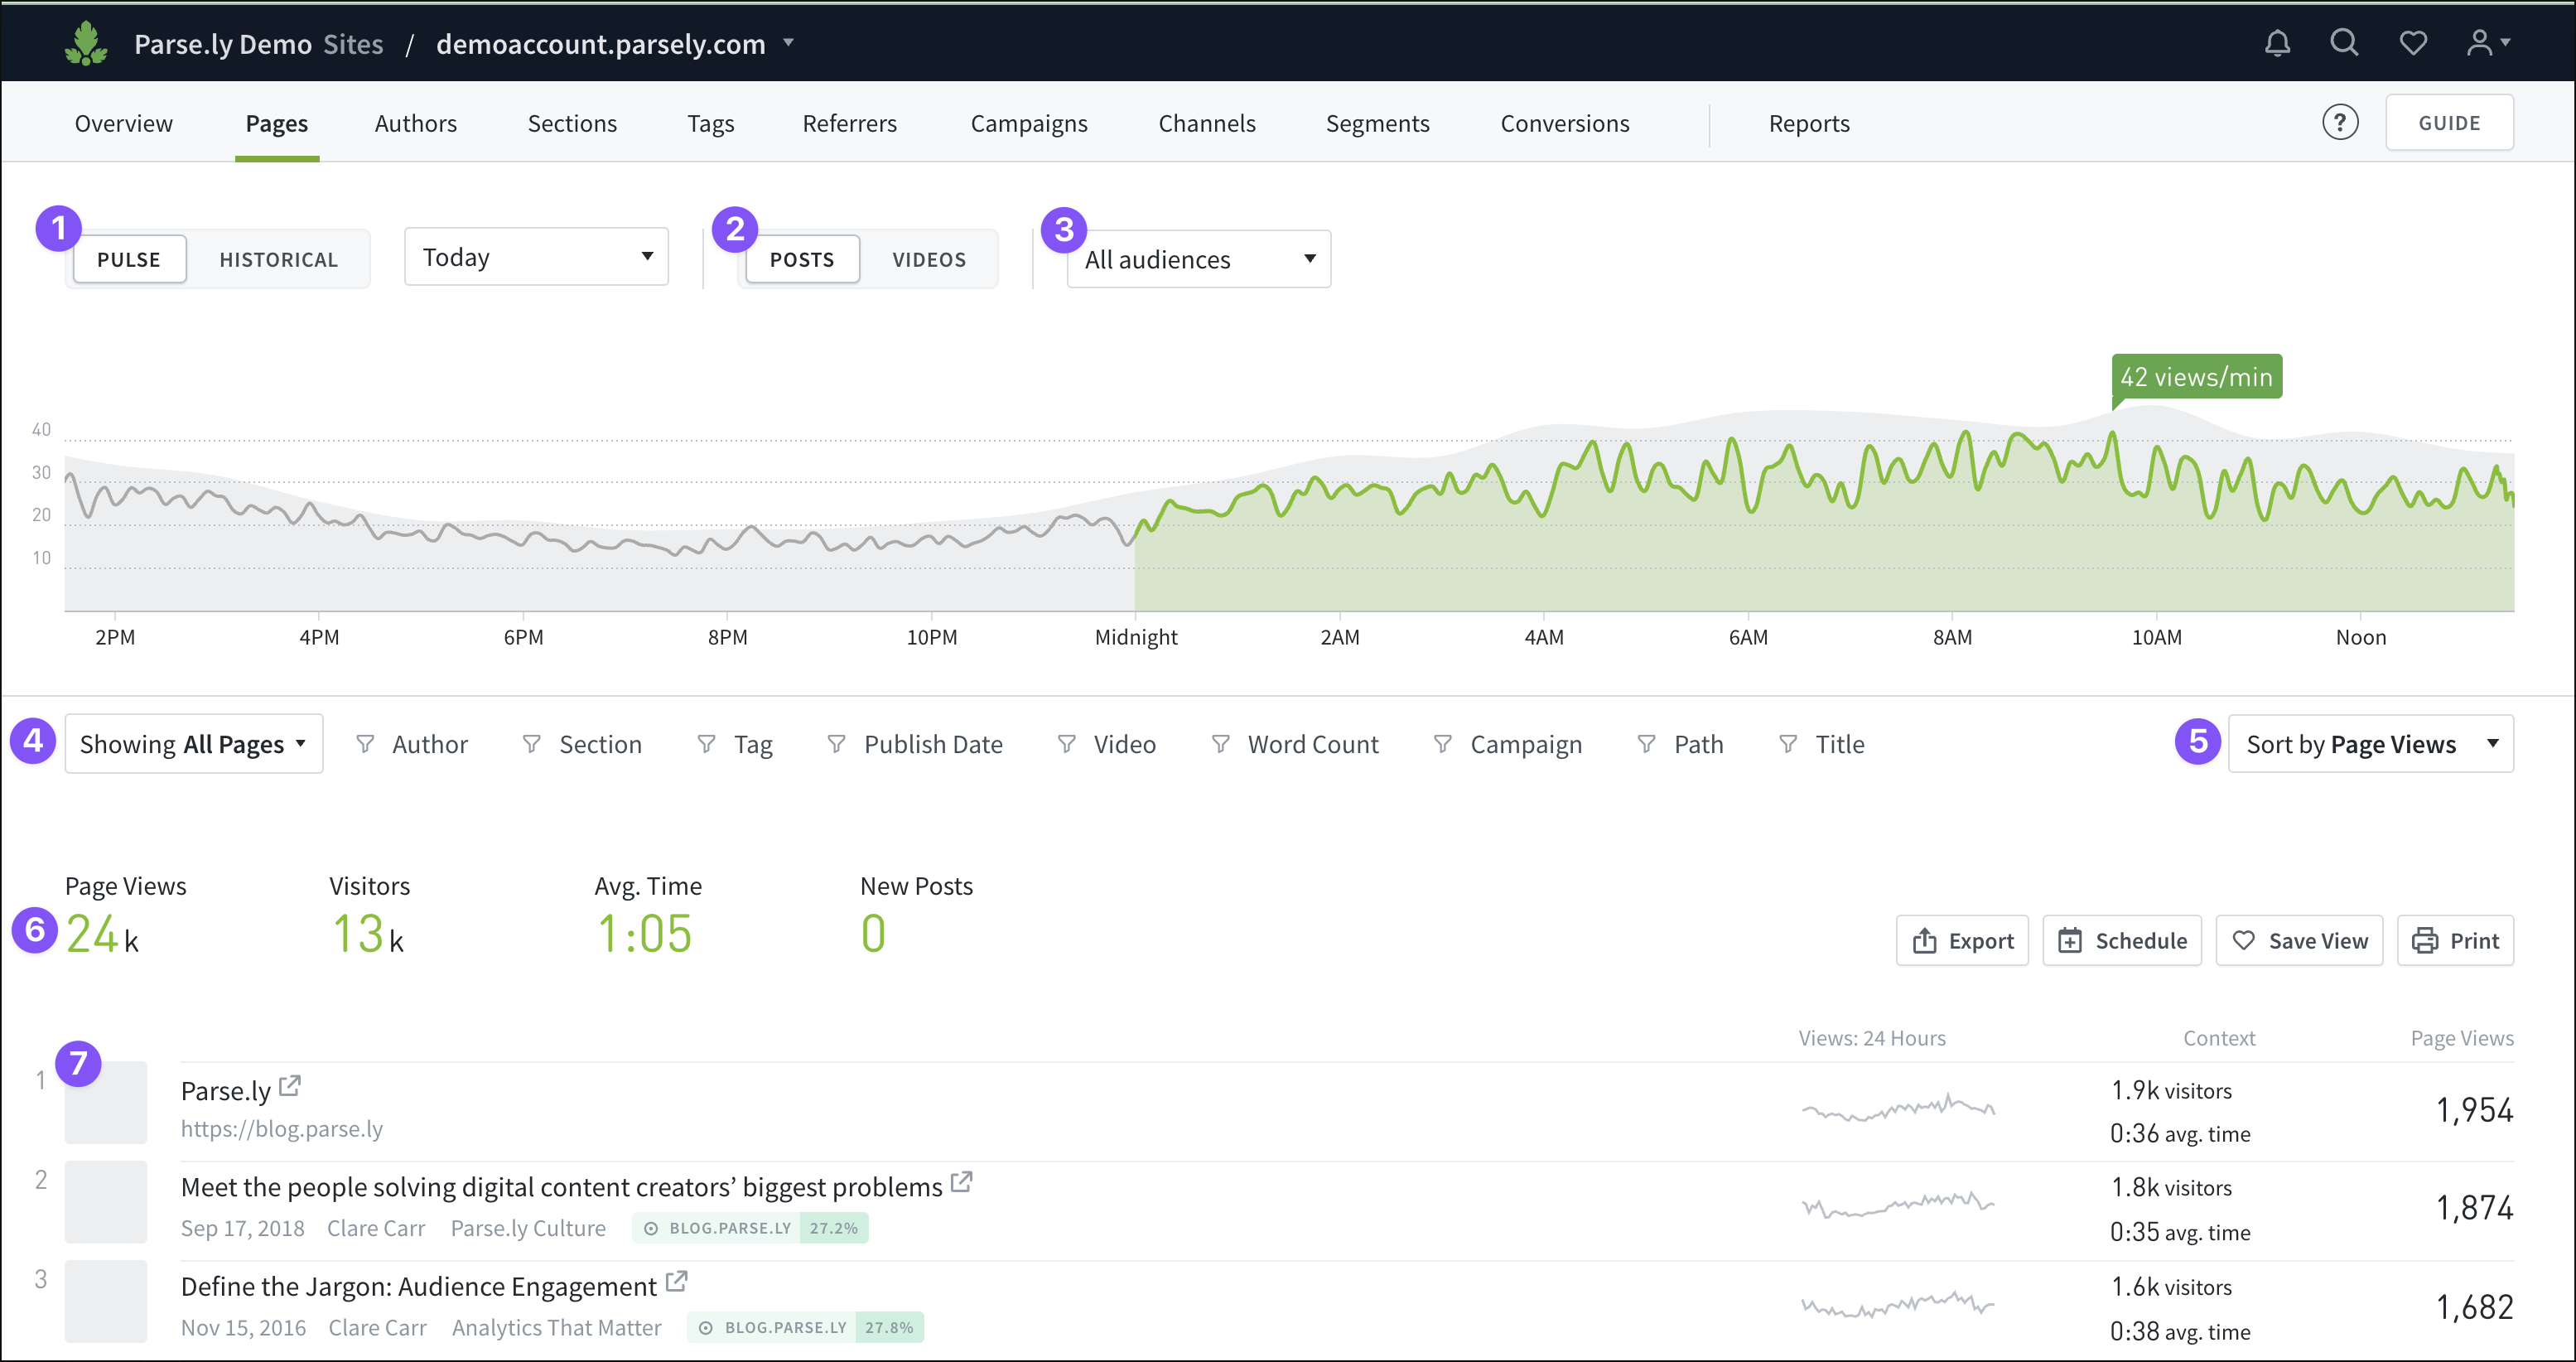This screenshot has height=1362, width=2576.
Task: Go to the Authors tab
Action: pyautogui.click(x=416, y=123)
